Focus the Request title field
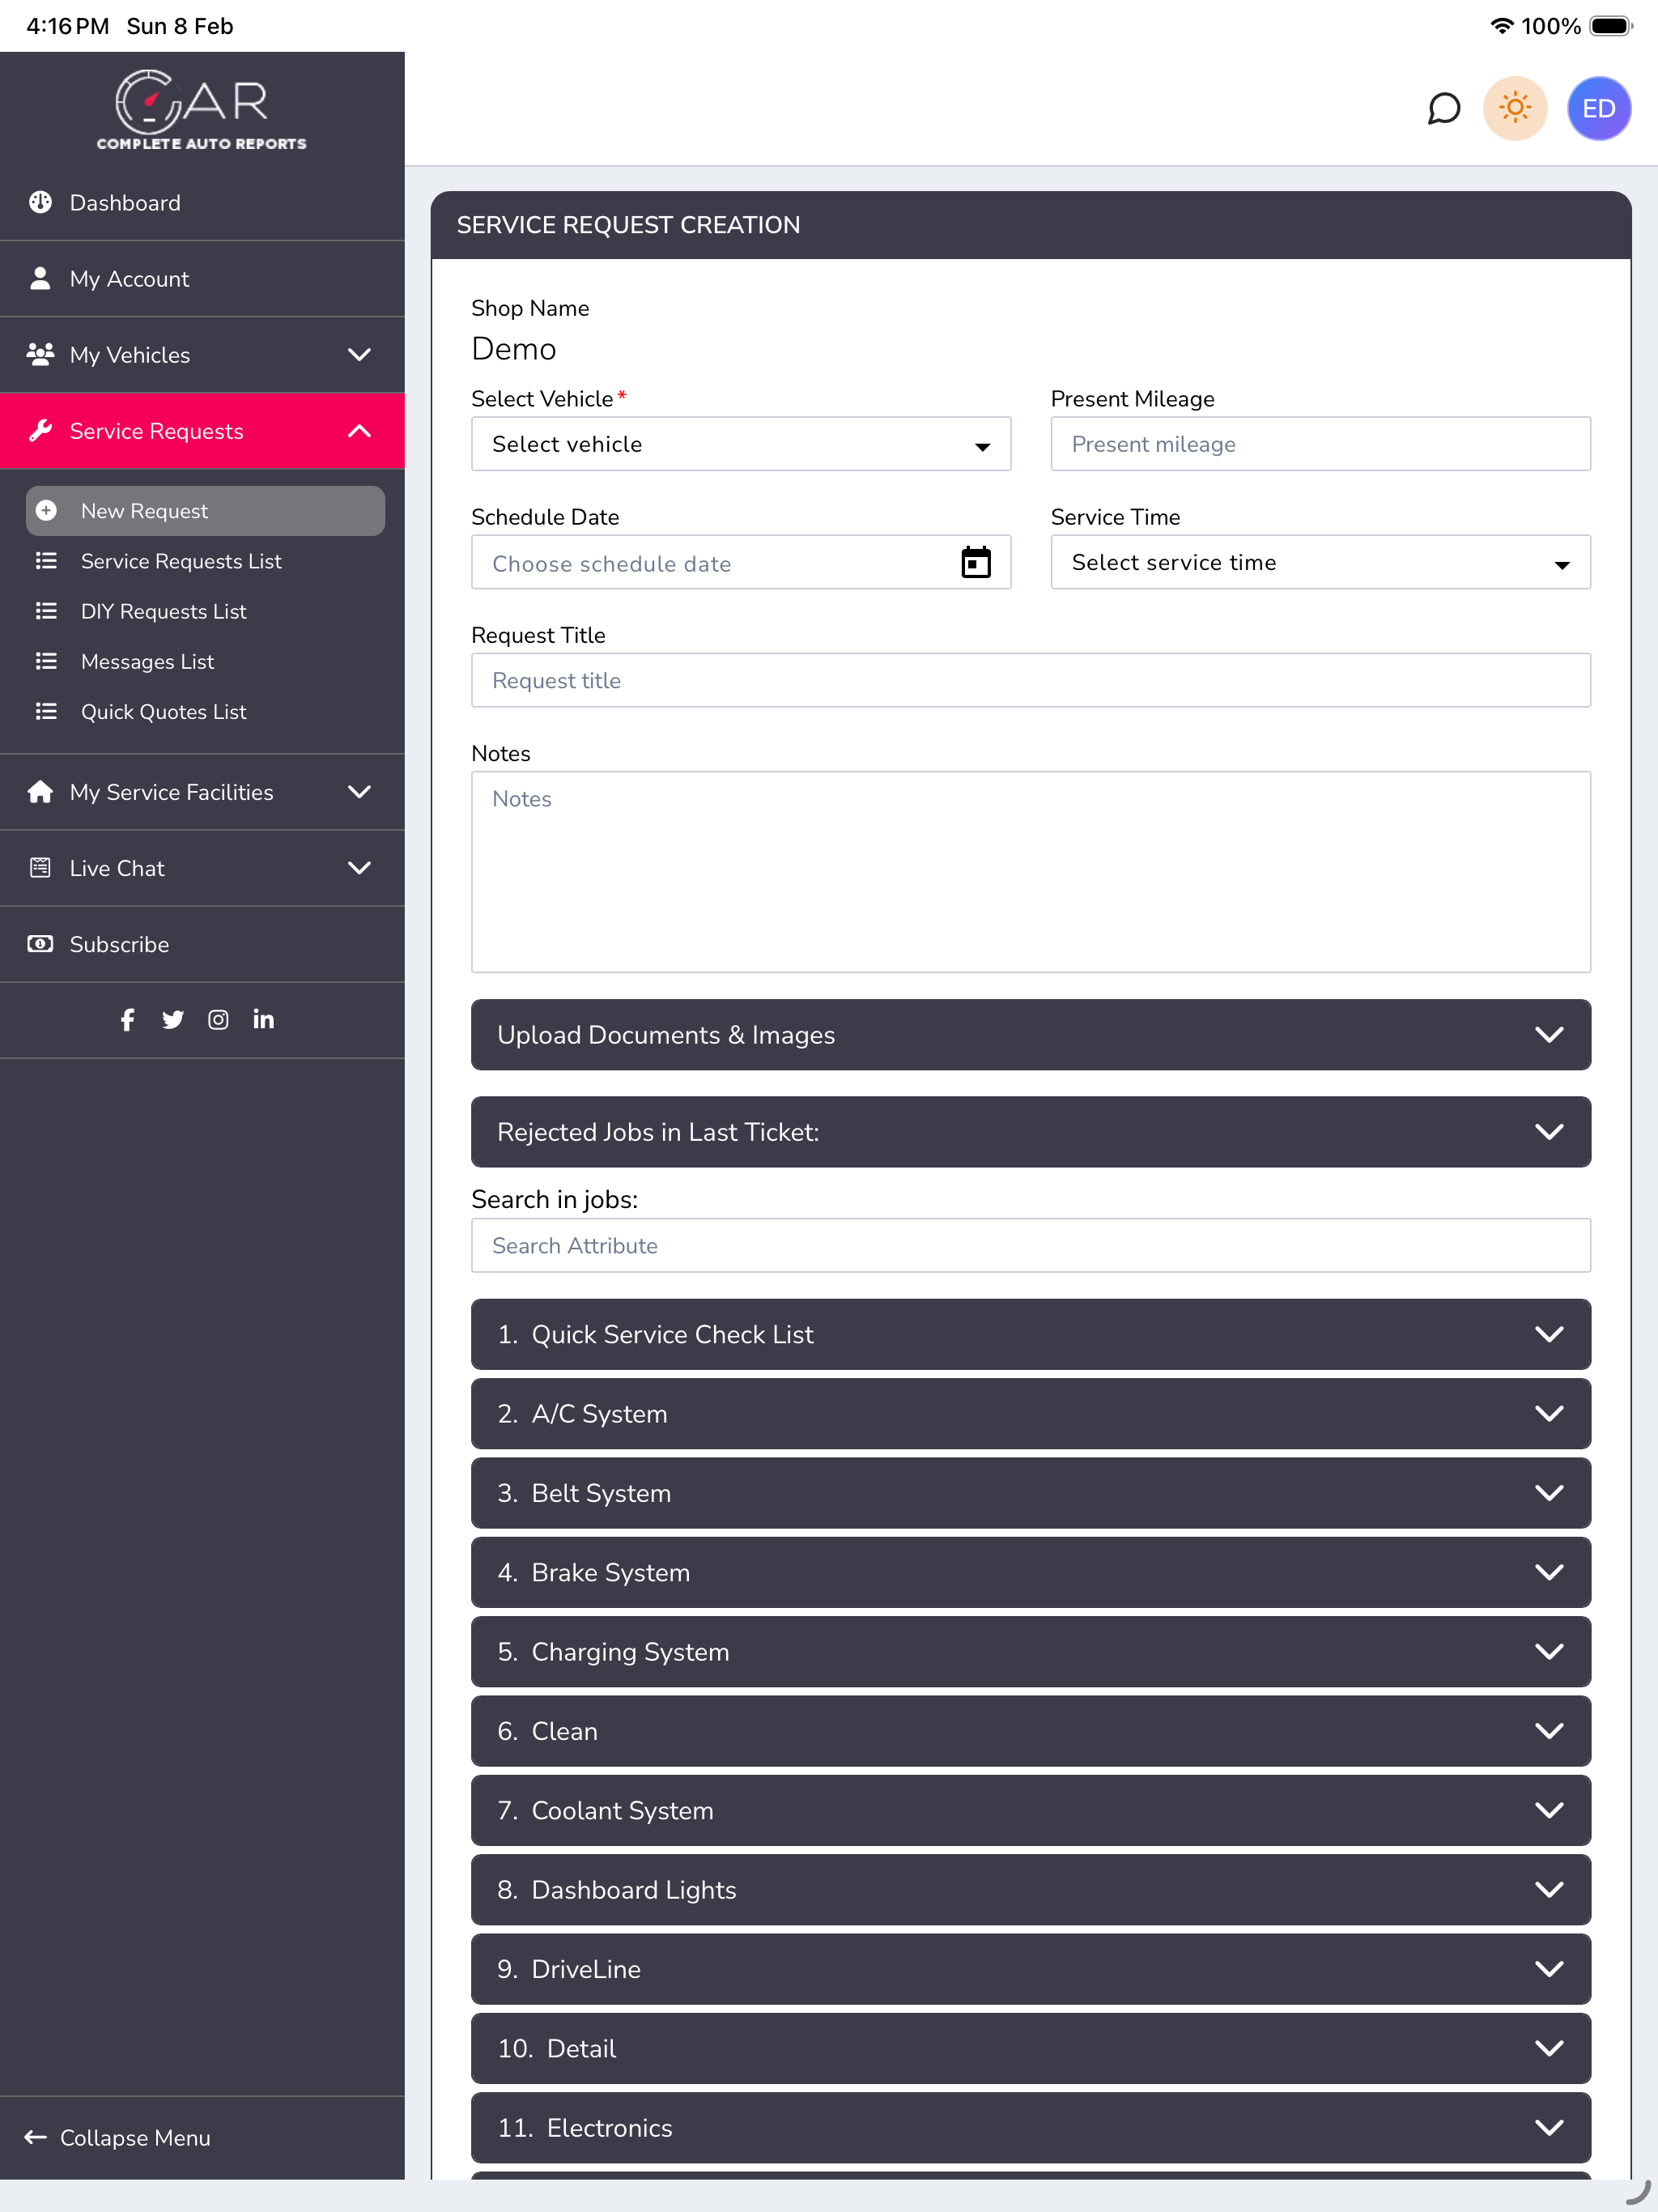Screen dimensions: 1658x2212 1031,680
